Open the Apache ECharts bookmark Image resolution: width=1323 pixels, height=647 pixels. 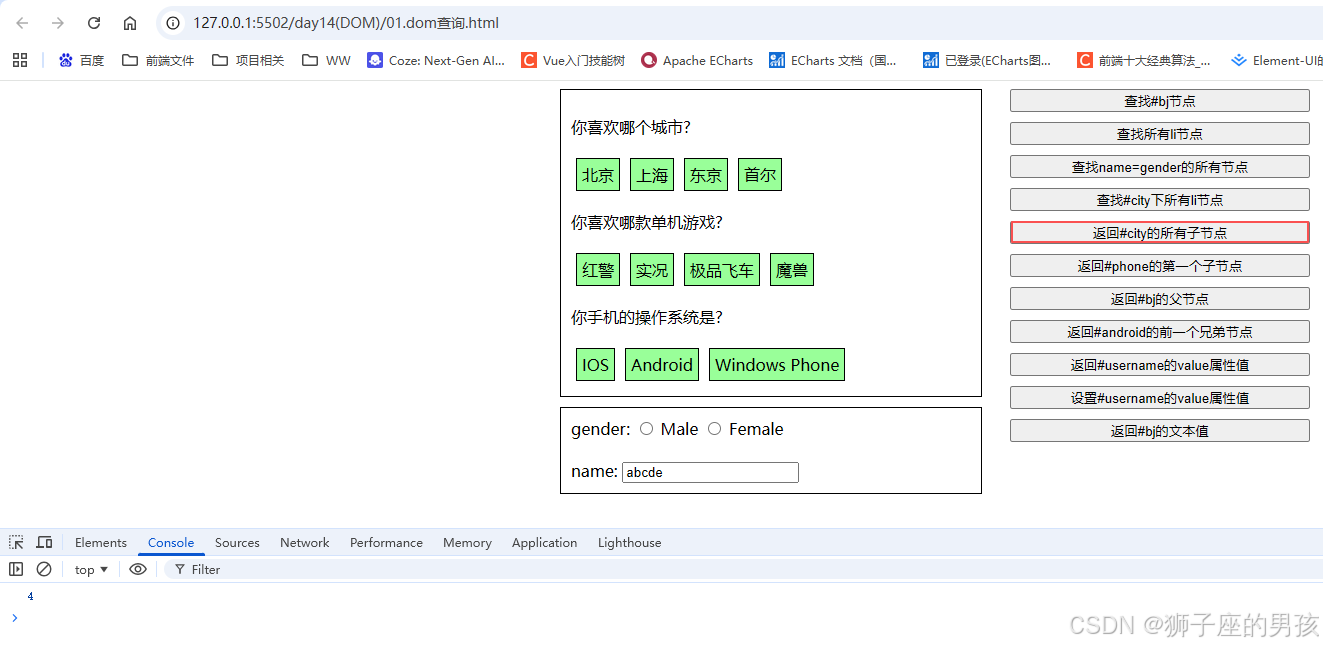tap(697, 60)
